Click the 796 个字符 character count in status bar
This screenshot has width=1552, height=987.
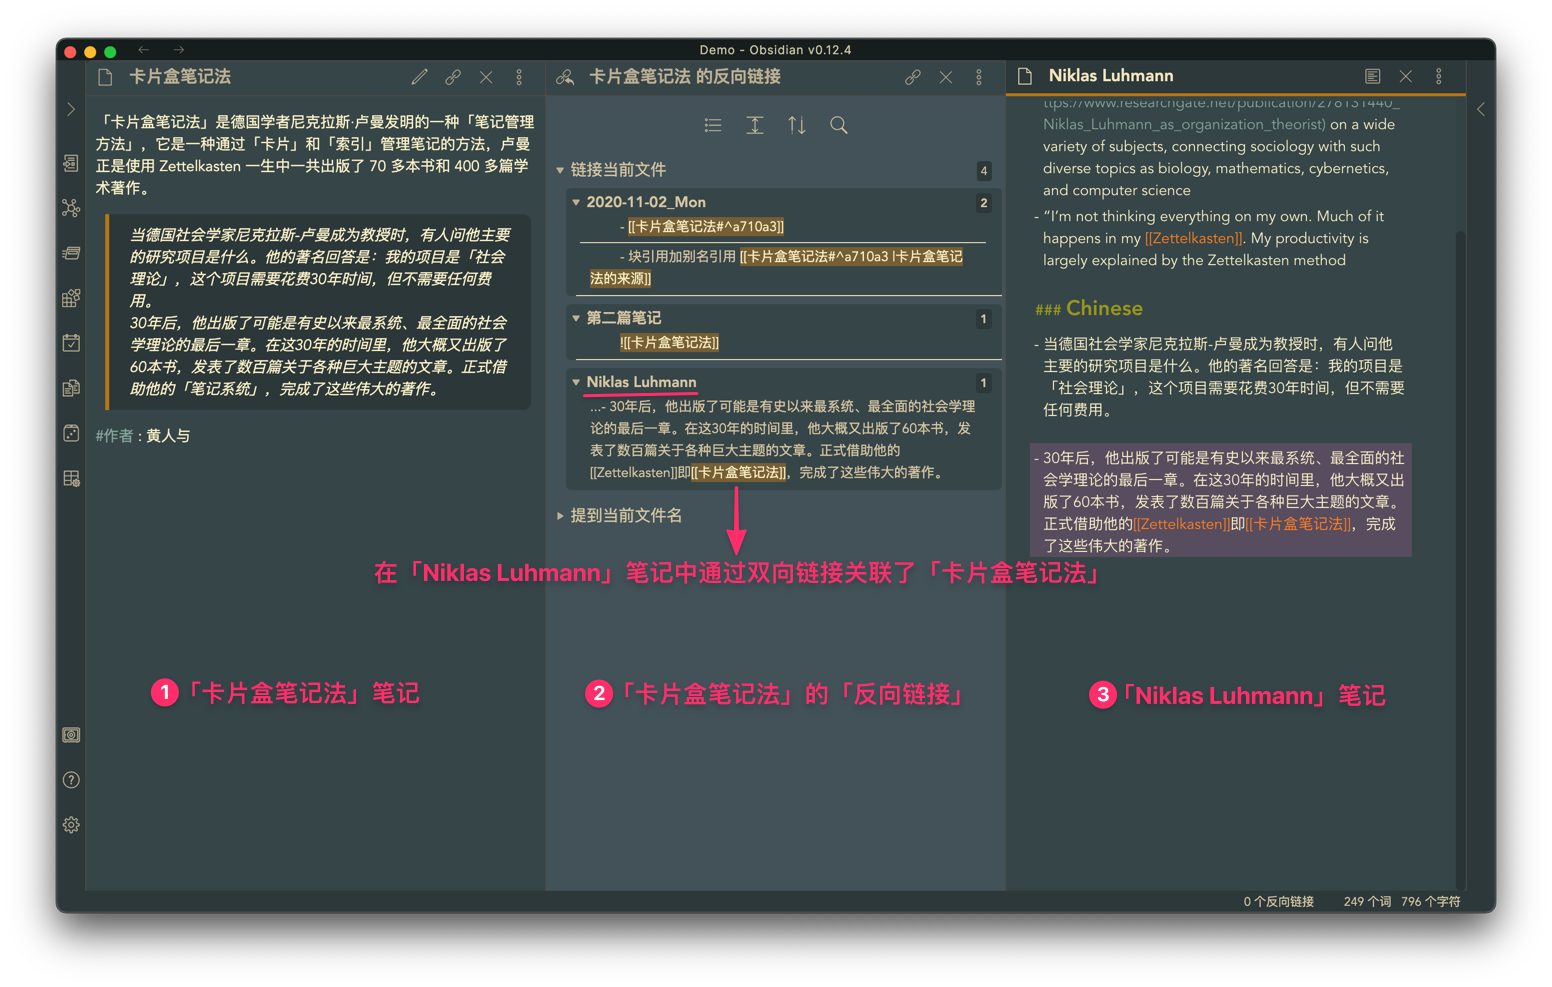(x=1431, y=902)
